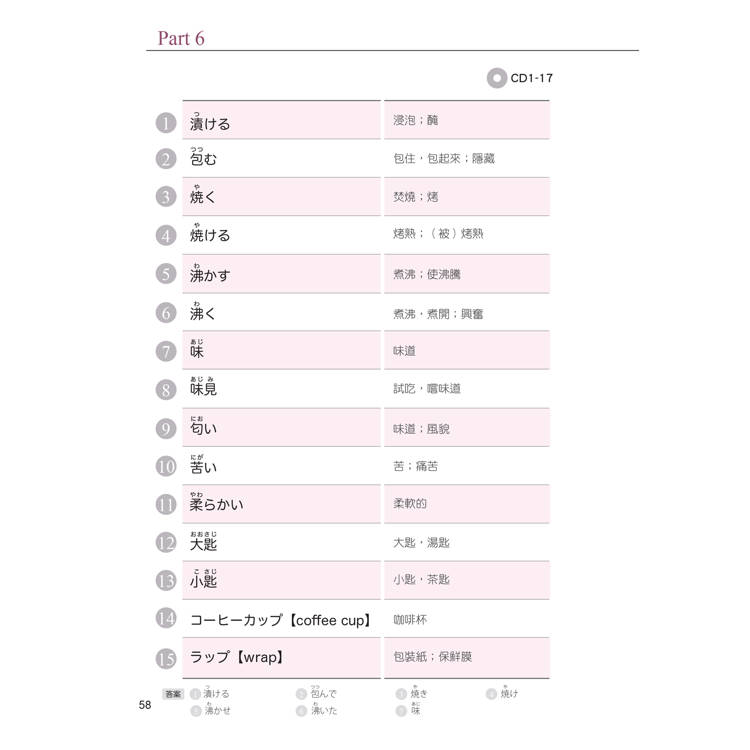The width and height of the screenshot is (750, 750).
Task: Click the meaning 咖啡杯
Action: click(x=410, y=620)
